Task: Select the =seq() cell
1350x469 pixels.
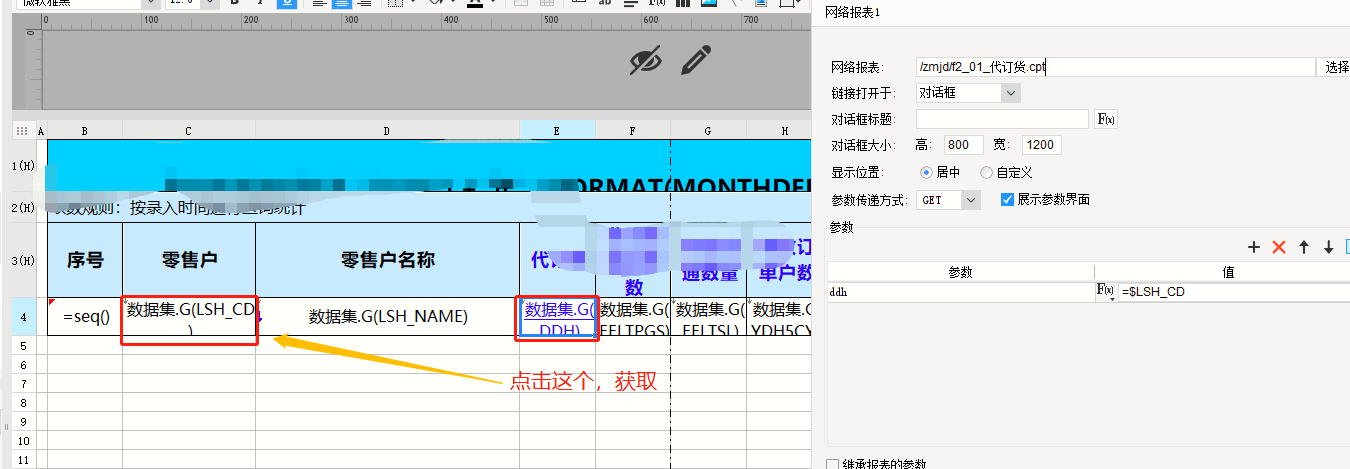Action: pyautogui.click(x=85, y=316)
